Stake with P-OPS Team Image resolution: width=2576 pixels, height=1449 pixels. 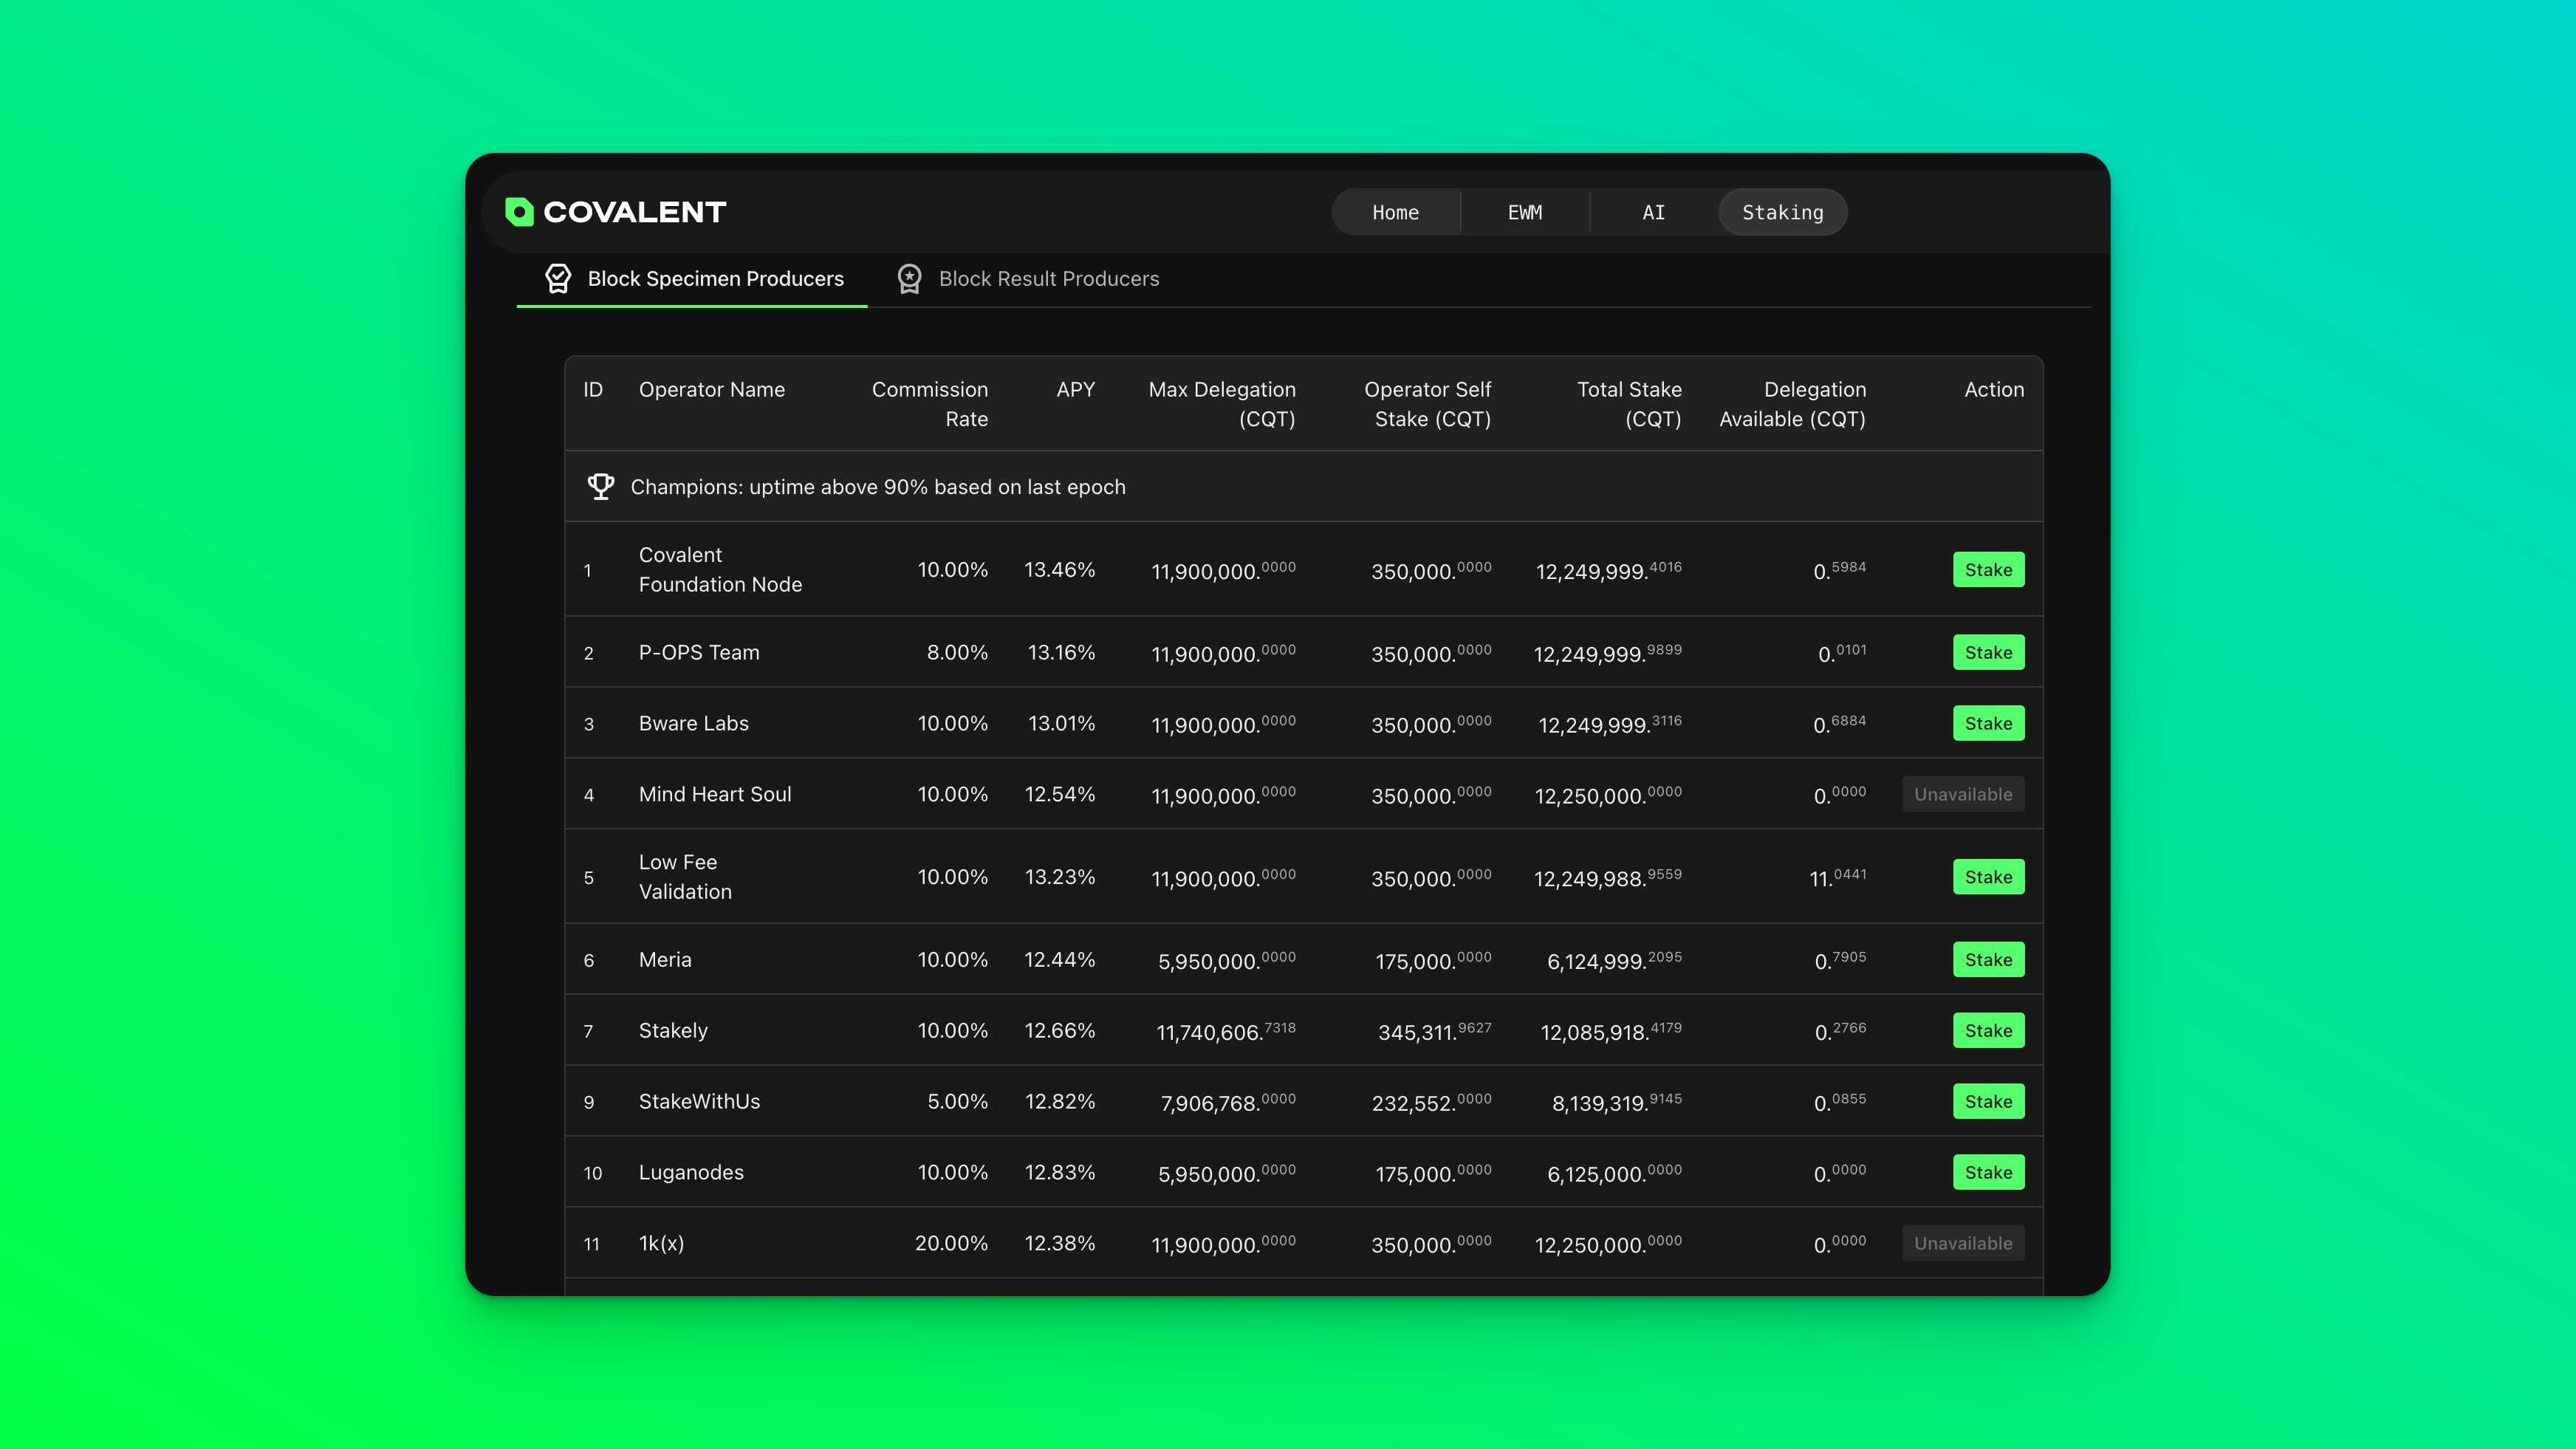click(1988, 653)
